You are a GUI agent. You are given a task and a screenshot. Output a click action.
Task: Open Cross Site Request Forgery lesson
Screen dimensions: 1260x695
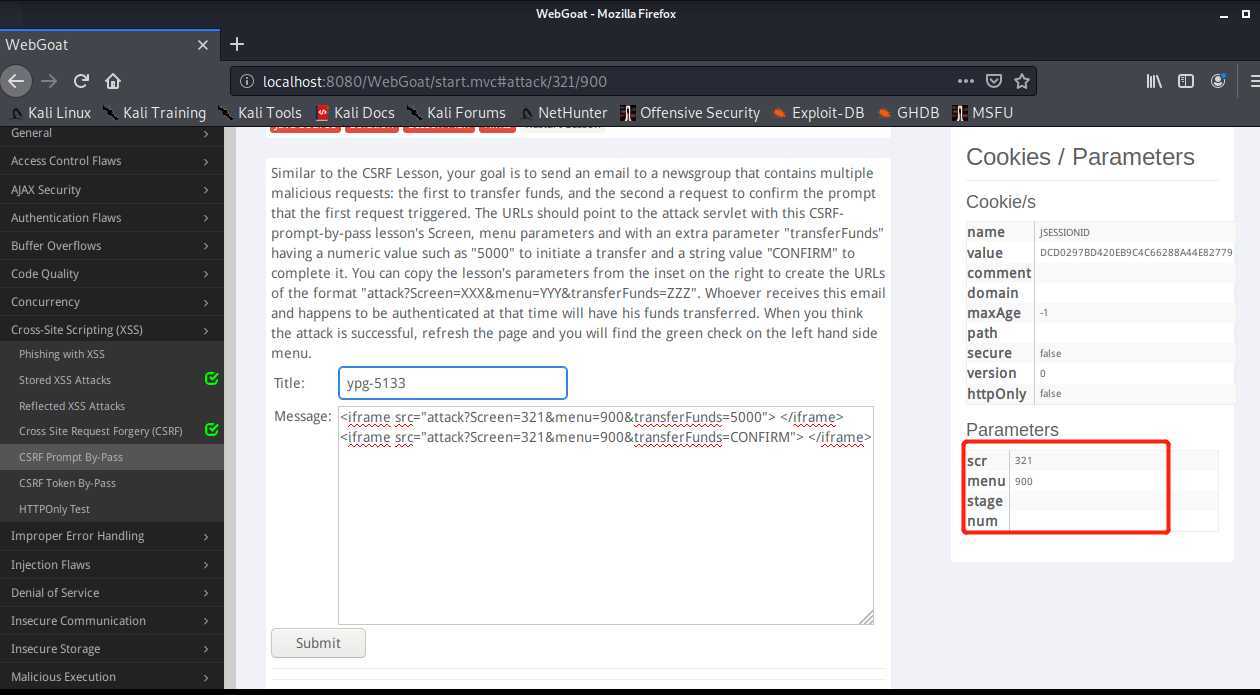pyautogui.click(x=101, y=431)
